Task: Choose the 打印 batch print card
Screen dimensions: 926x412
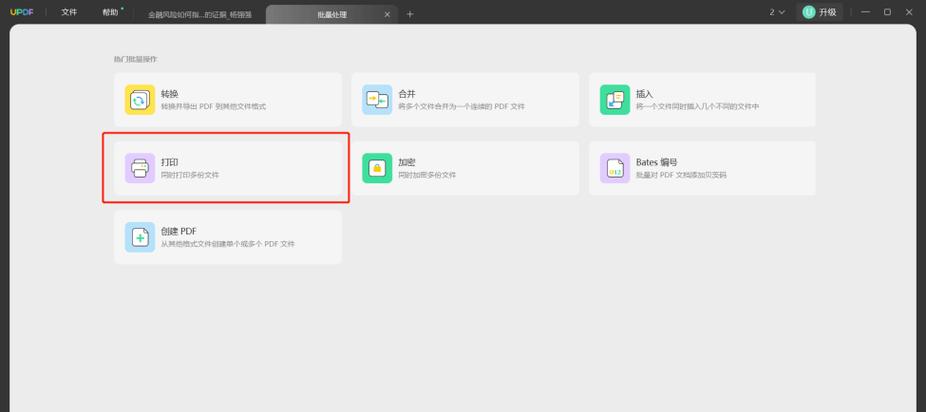Action: (x=228, y=168)
